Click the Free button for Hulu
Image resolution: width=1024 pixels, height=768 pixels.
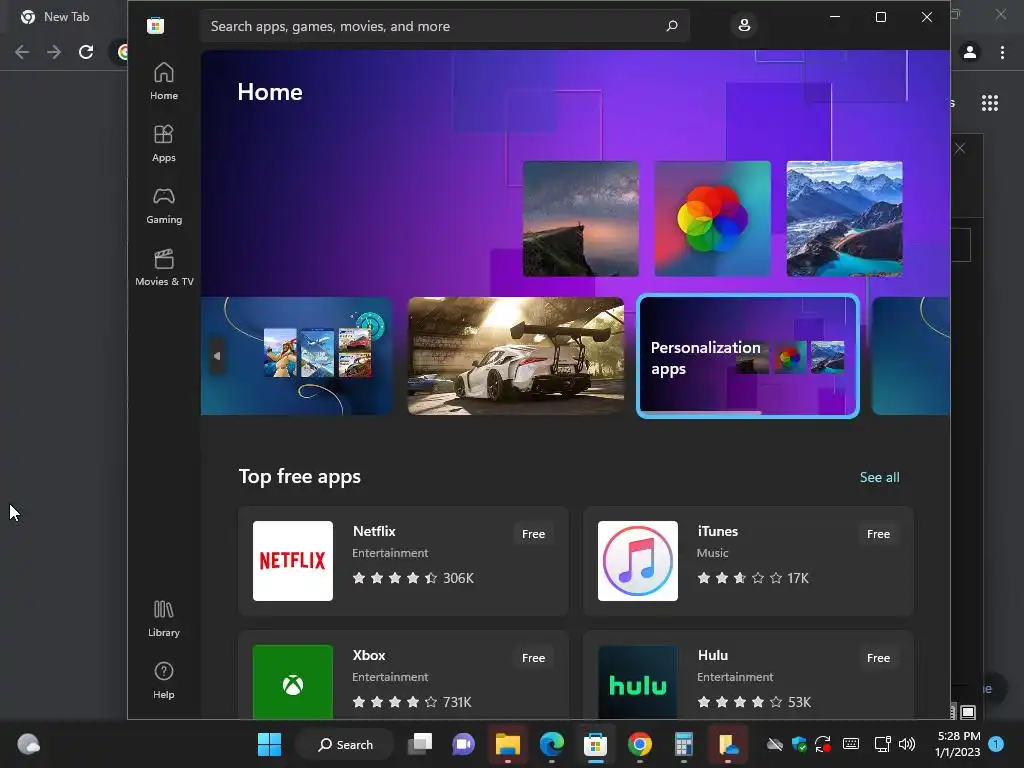click(x=878, y=658)
